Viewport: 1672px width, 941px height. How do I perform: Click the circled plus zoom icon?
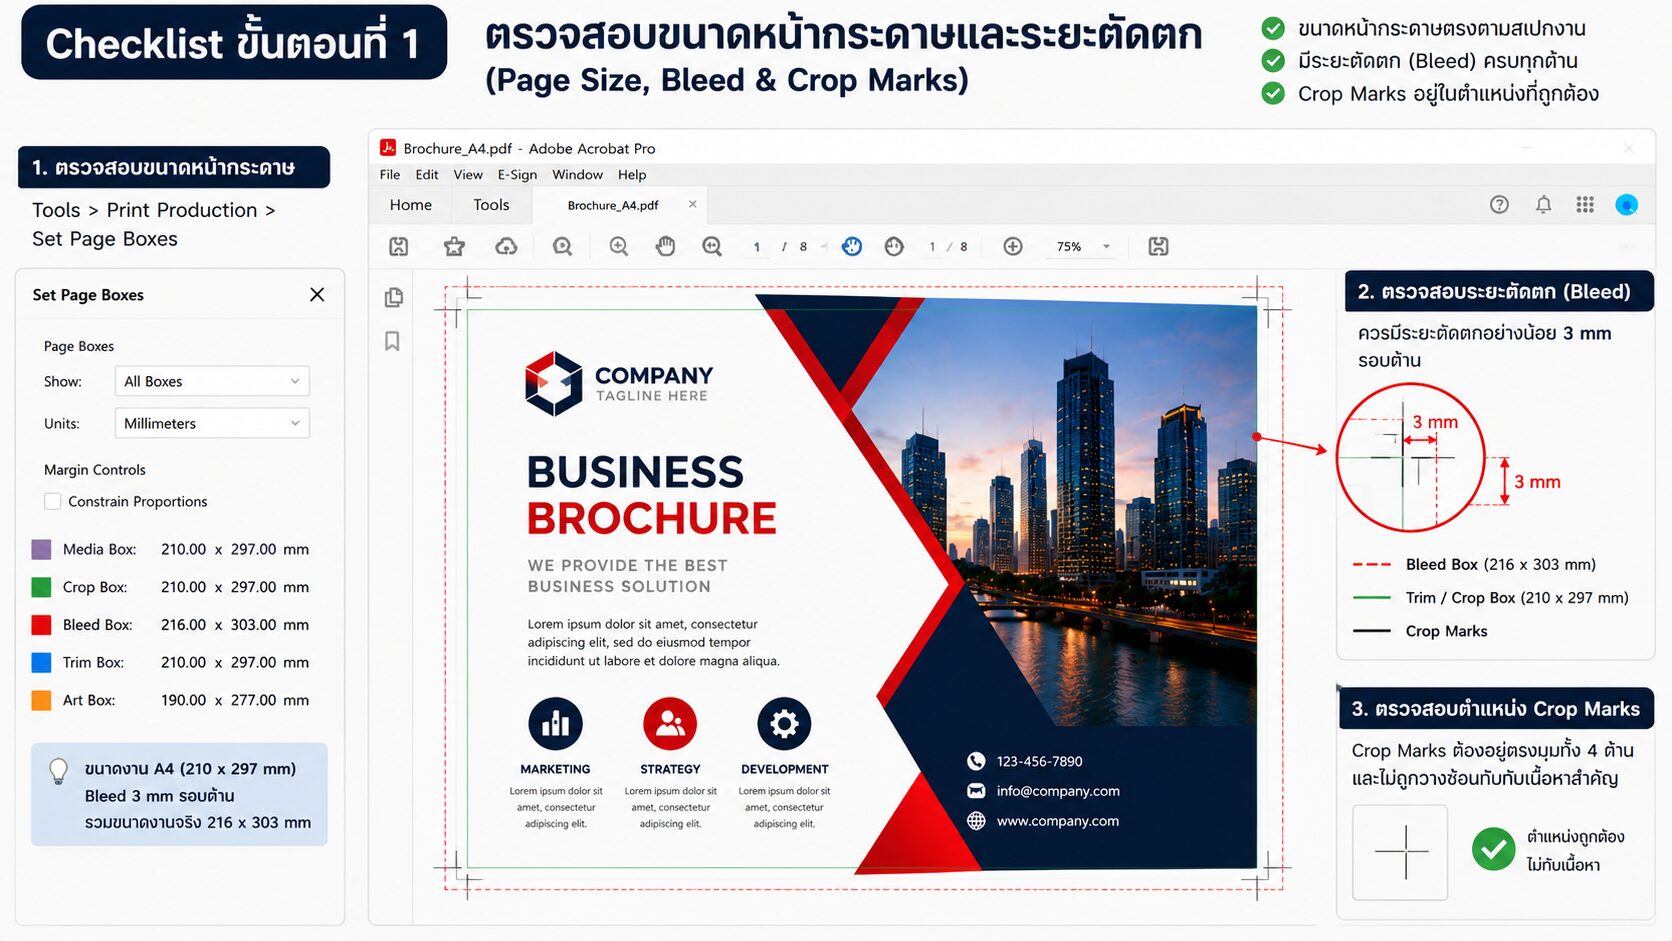[x=1013, y=246]
